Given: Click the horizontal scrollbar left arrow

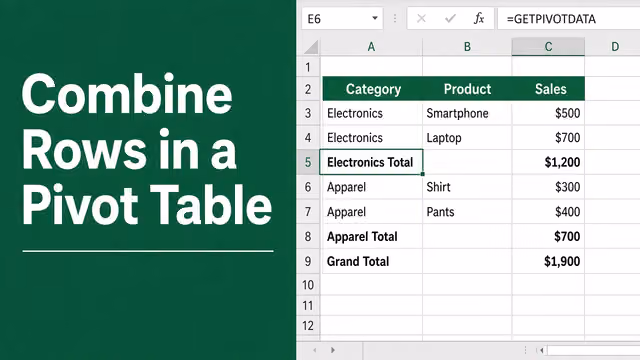Looking at the screenshot, I should [x=542, y=350].
